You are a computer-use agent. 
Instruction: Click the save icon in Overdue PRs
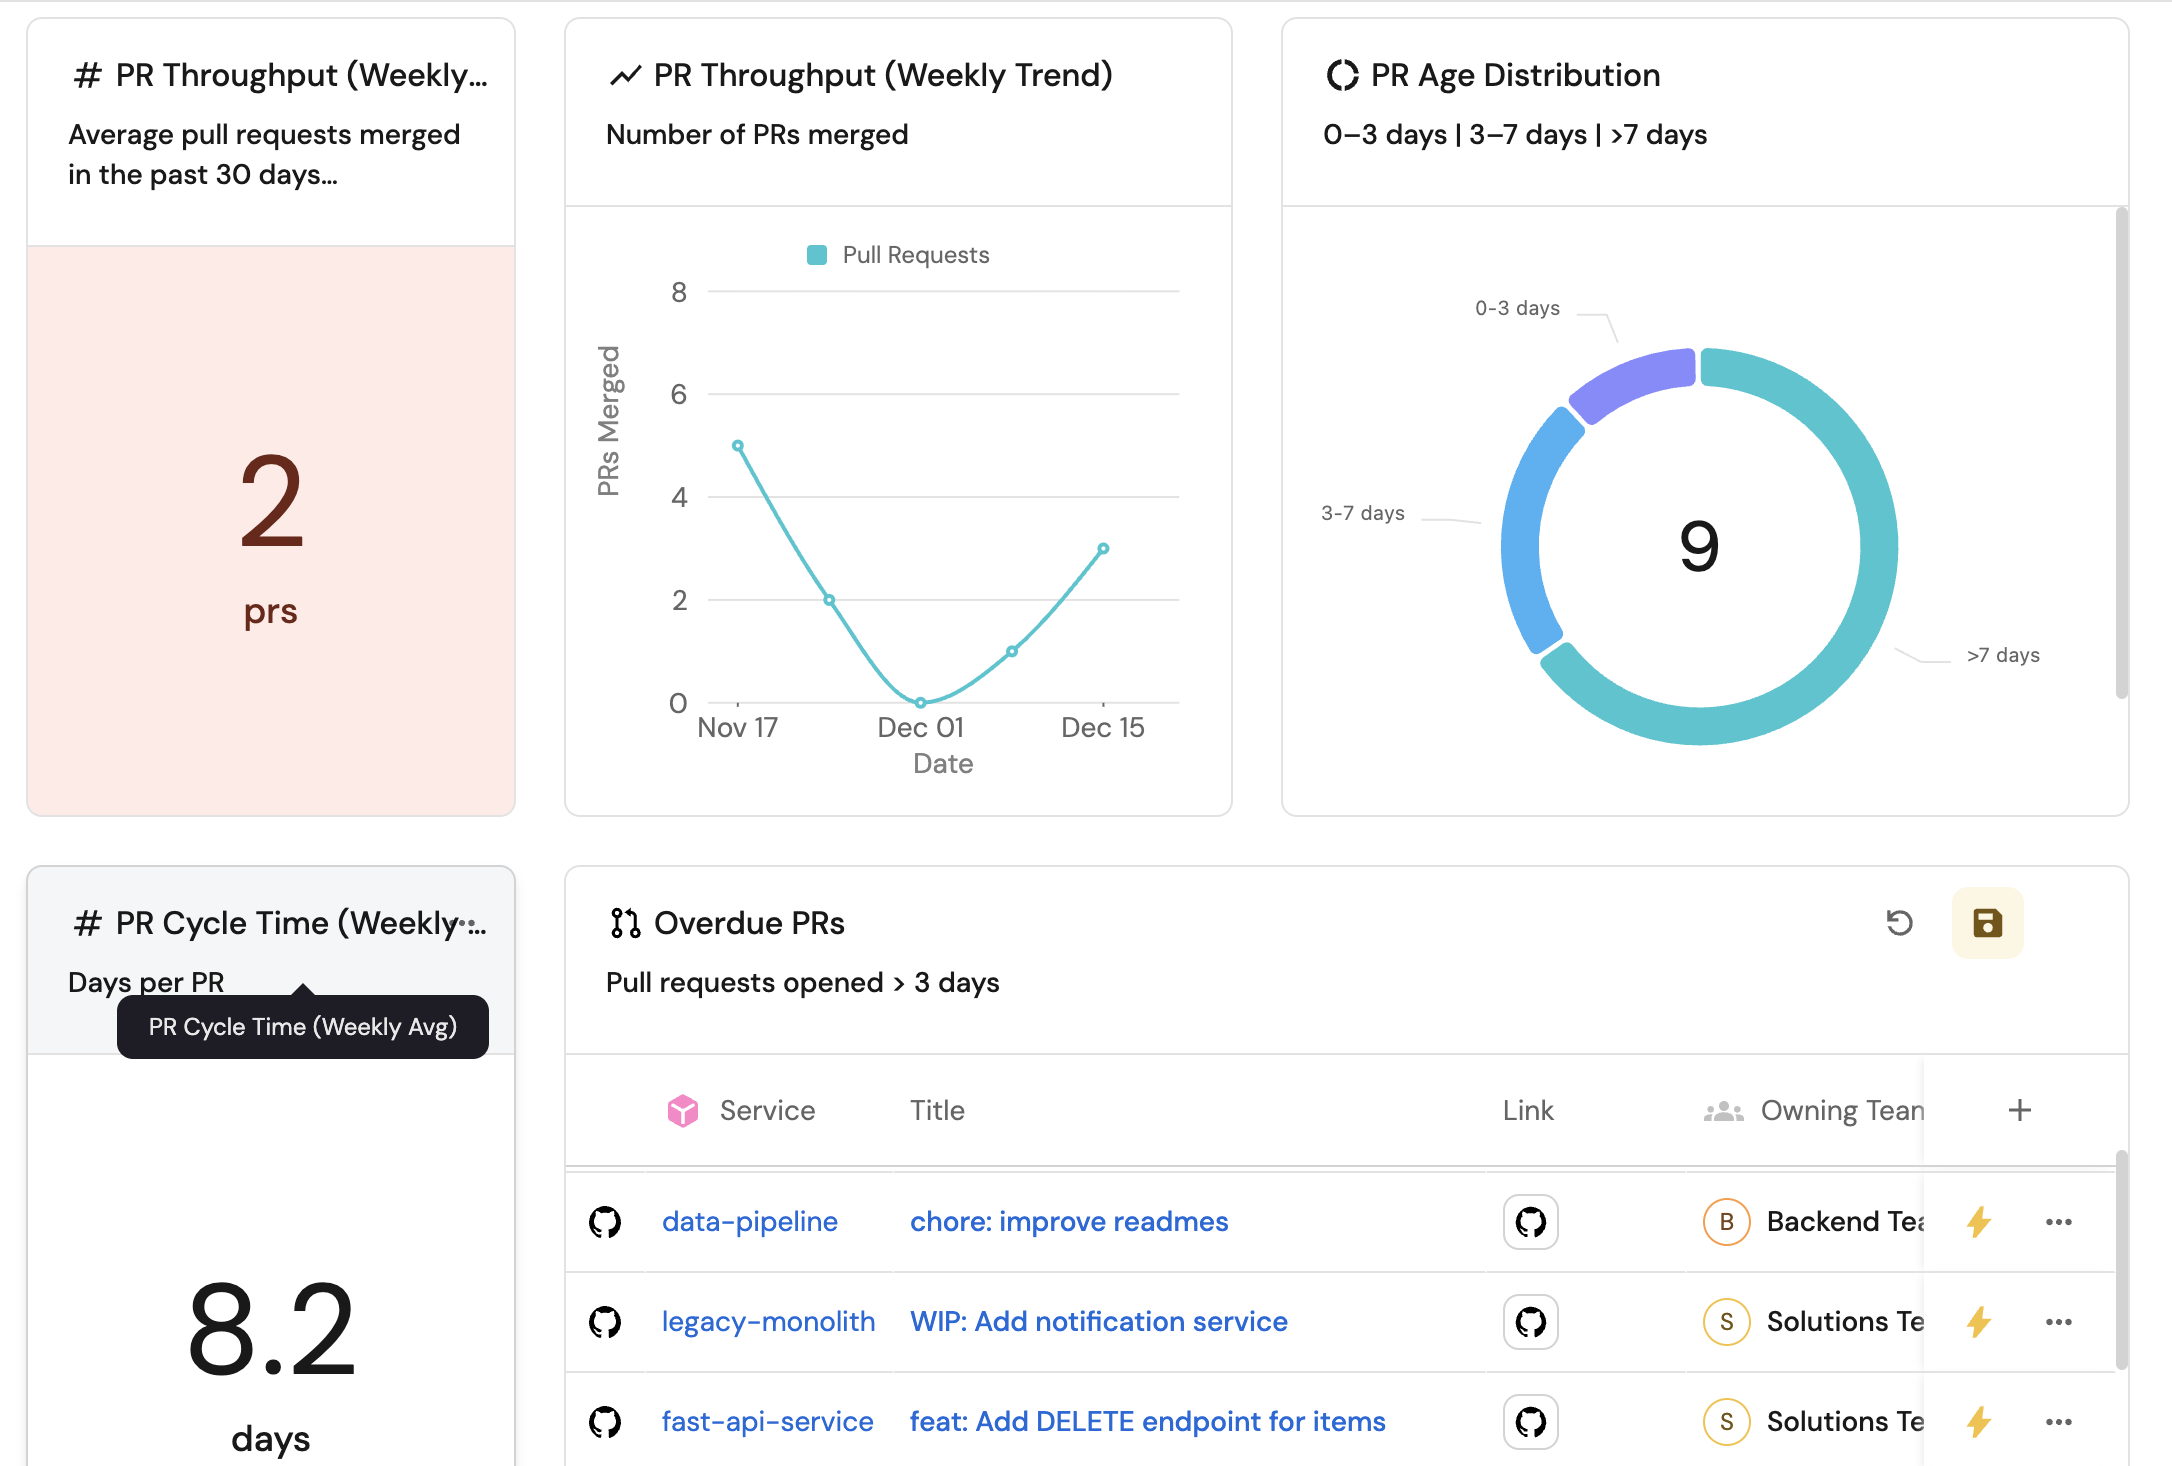1987,922
